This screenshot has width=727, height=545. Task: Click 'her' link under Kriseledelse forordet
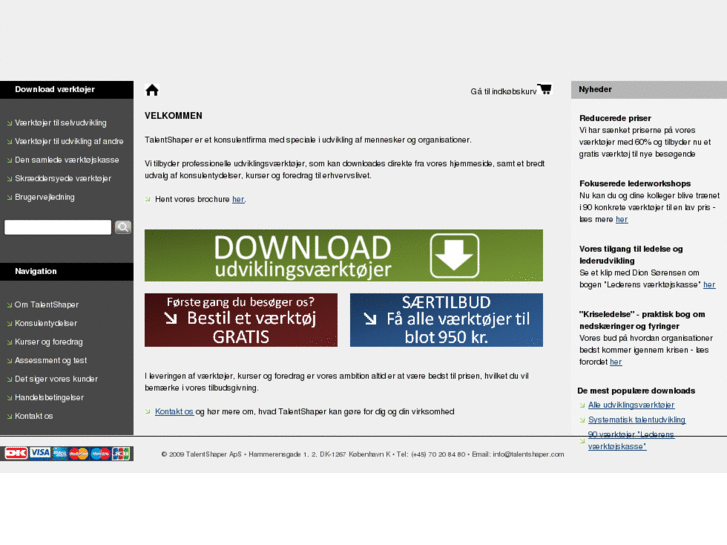(616, 362)
